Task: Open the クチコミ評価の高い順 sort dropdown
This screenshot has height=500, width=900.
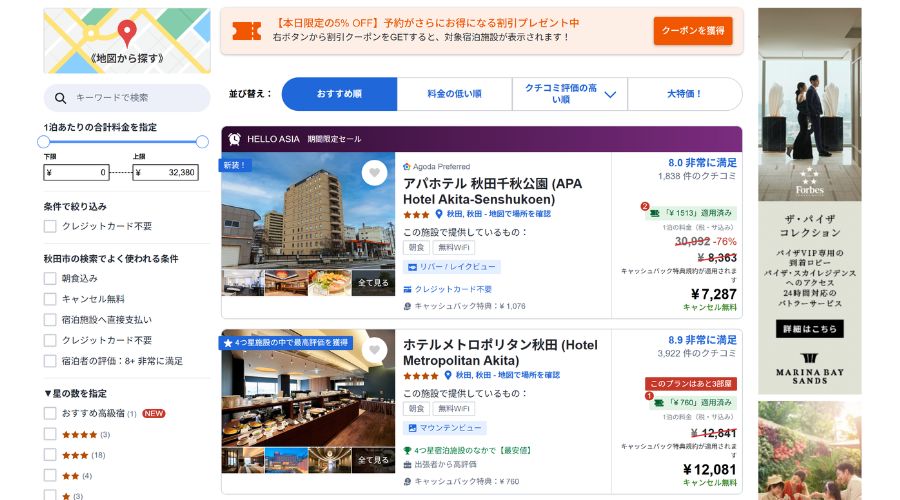Action: [570, 94]
